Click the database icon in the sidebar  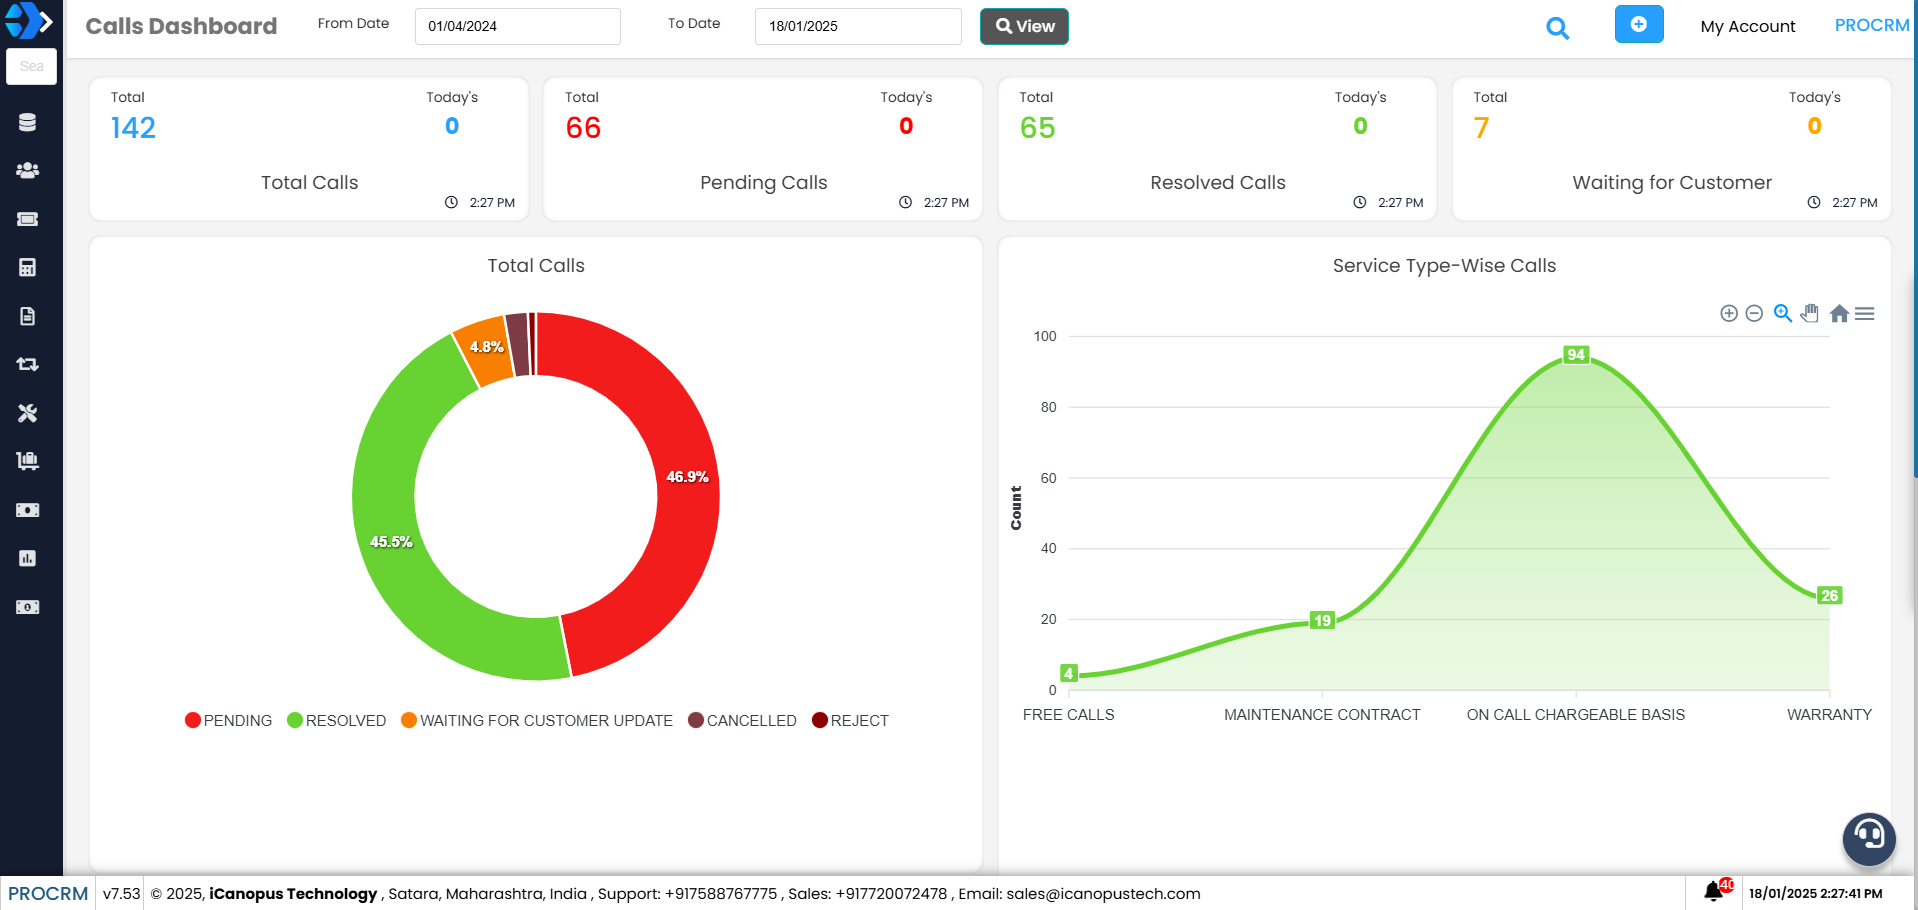27,122
